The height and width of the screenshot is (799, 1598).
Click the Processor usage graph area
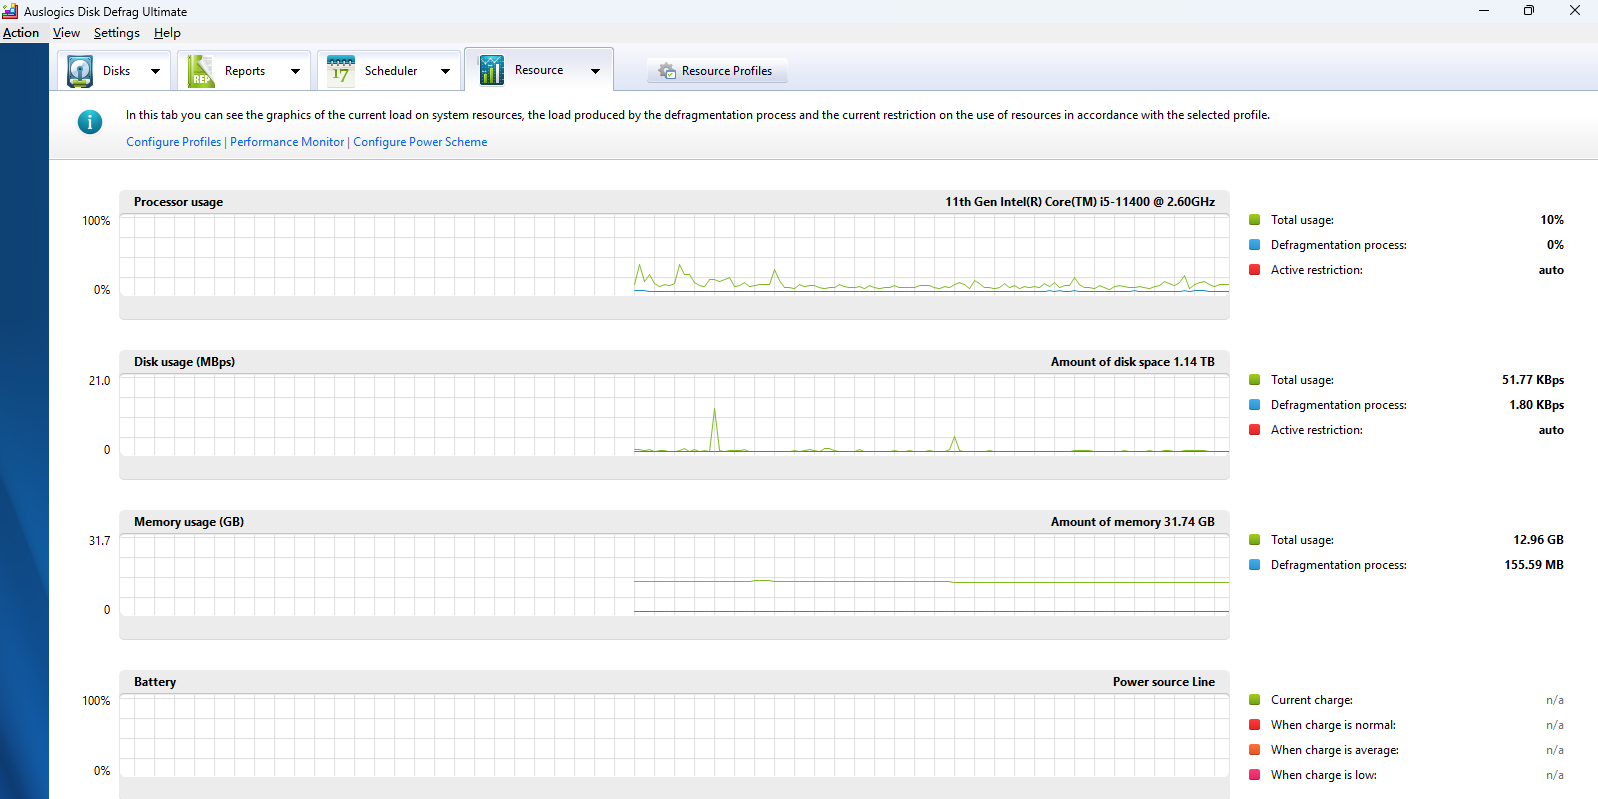click(673, 255)
